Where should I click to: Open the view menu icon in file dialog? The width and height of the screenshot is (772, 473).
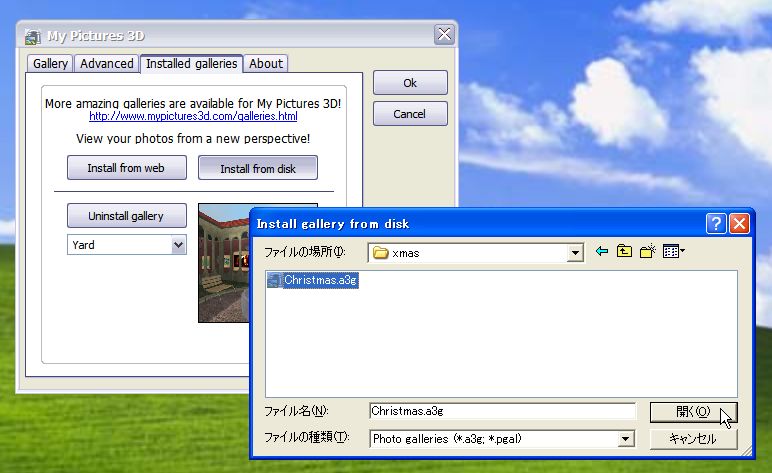coord(674,252)
